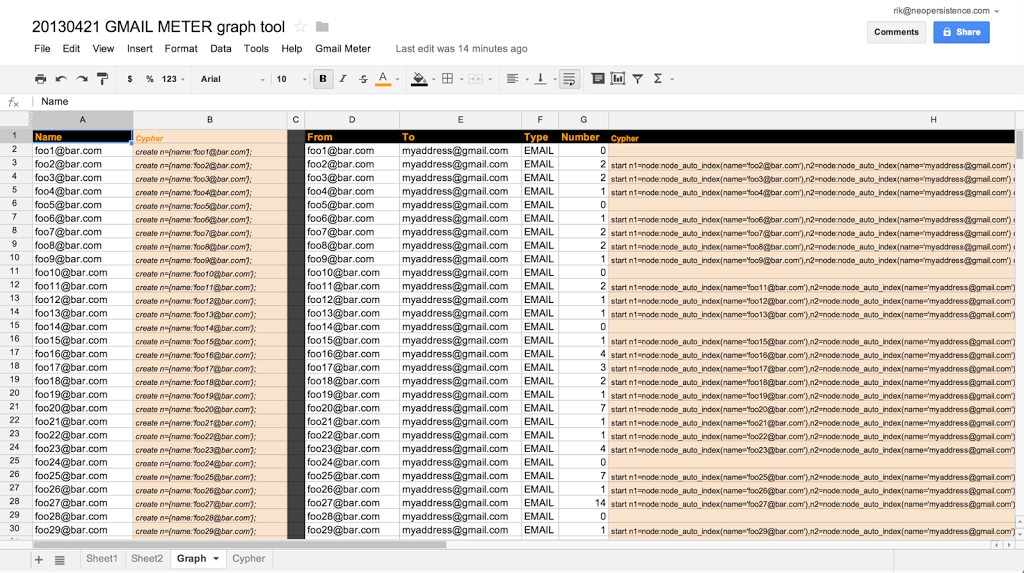The image size is (1024, 573).
Task: Add a new sheet with plus icon
Action: tap(39, 559)
